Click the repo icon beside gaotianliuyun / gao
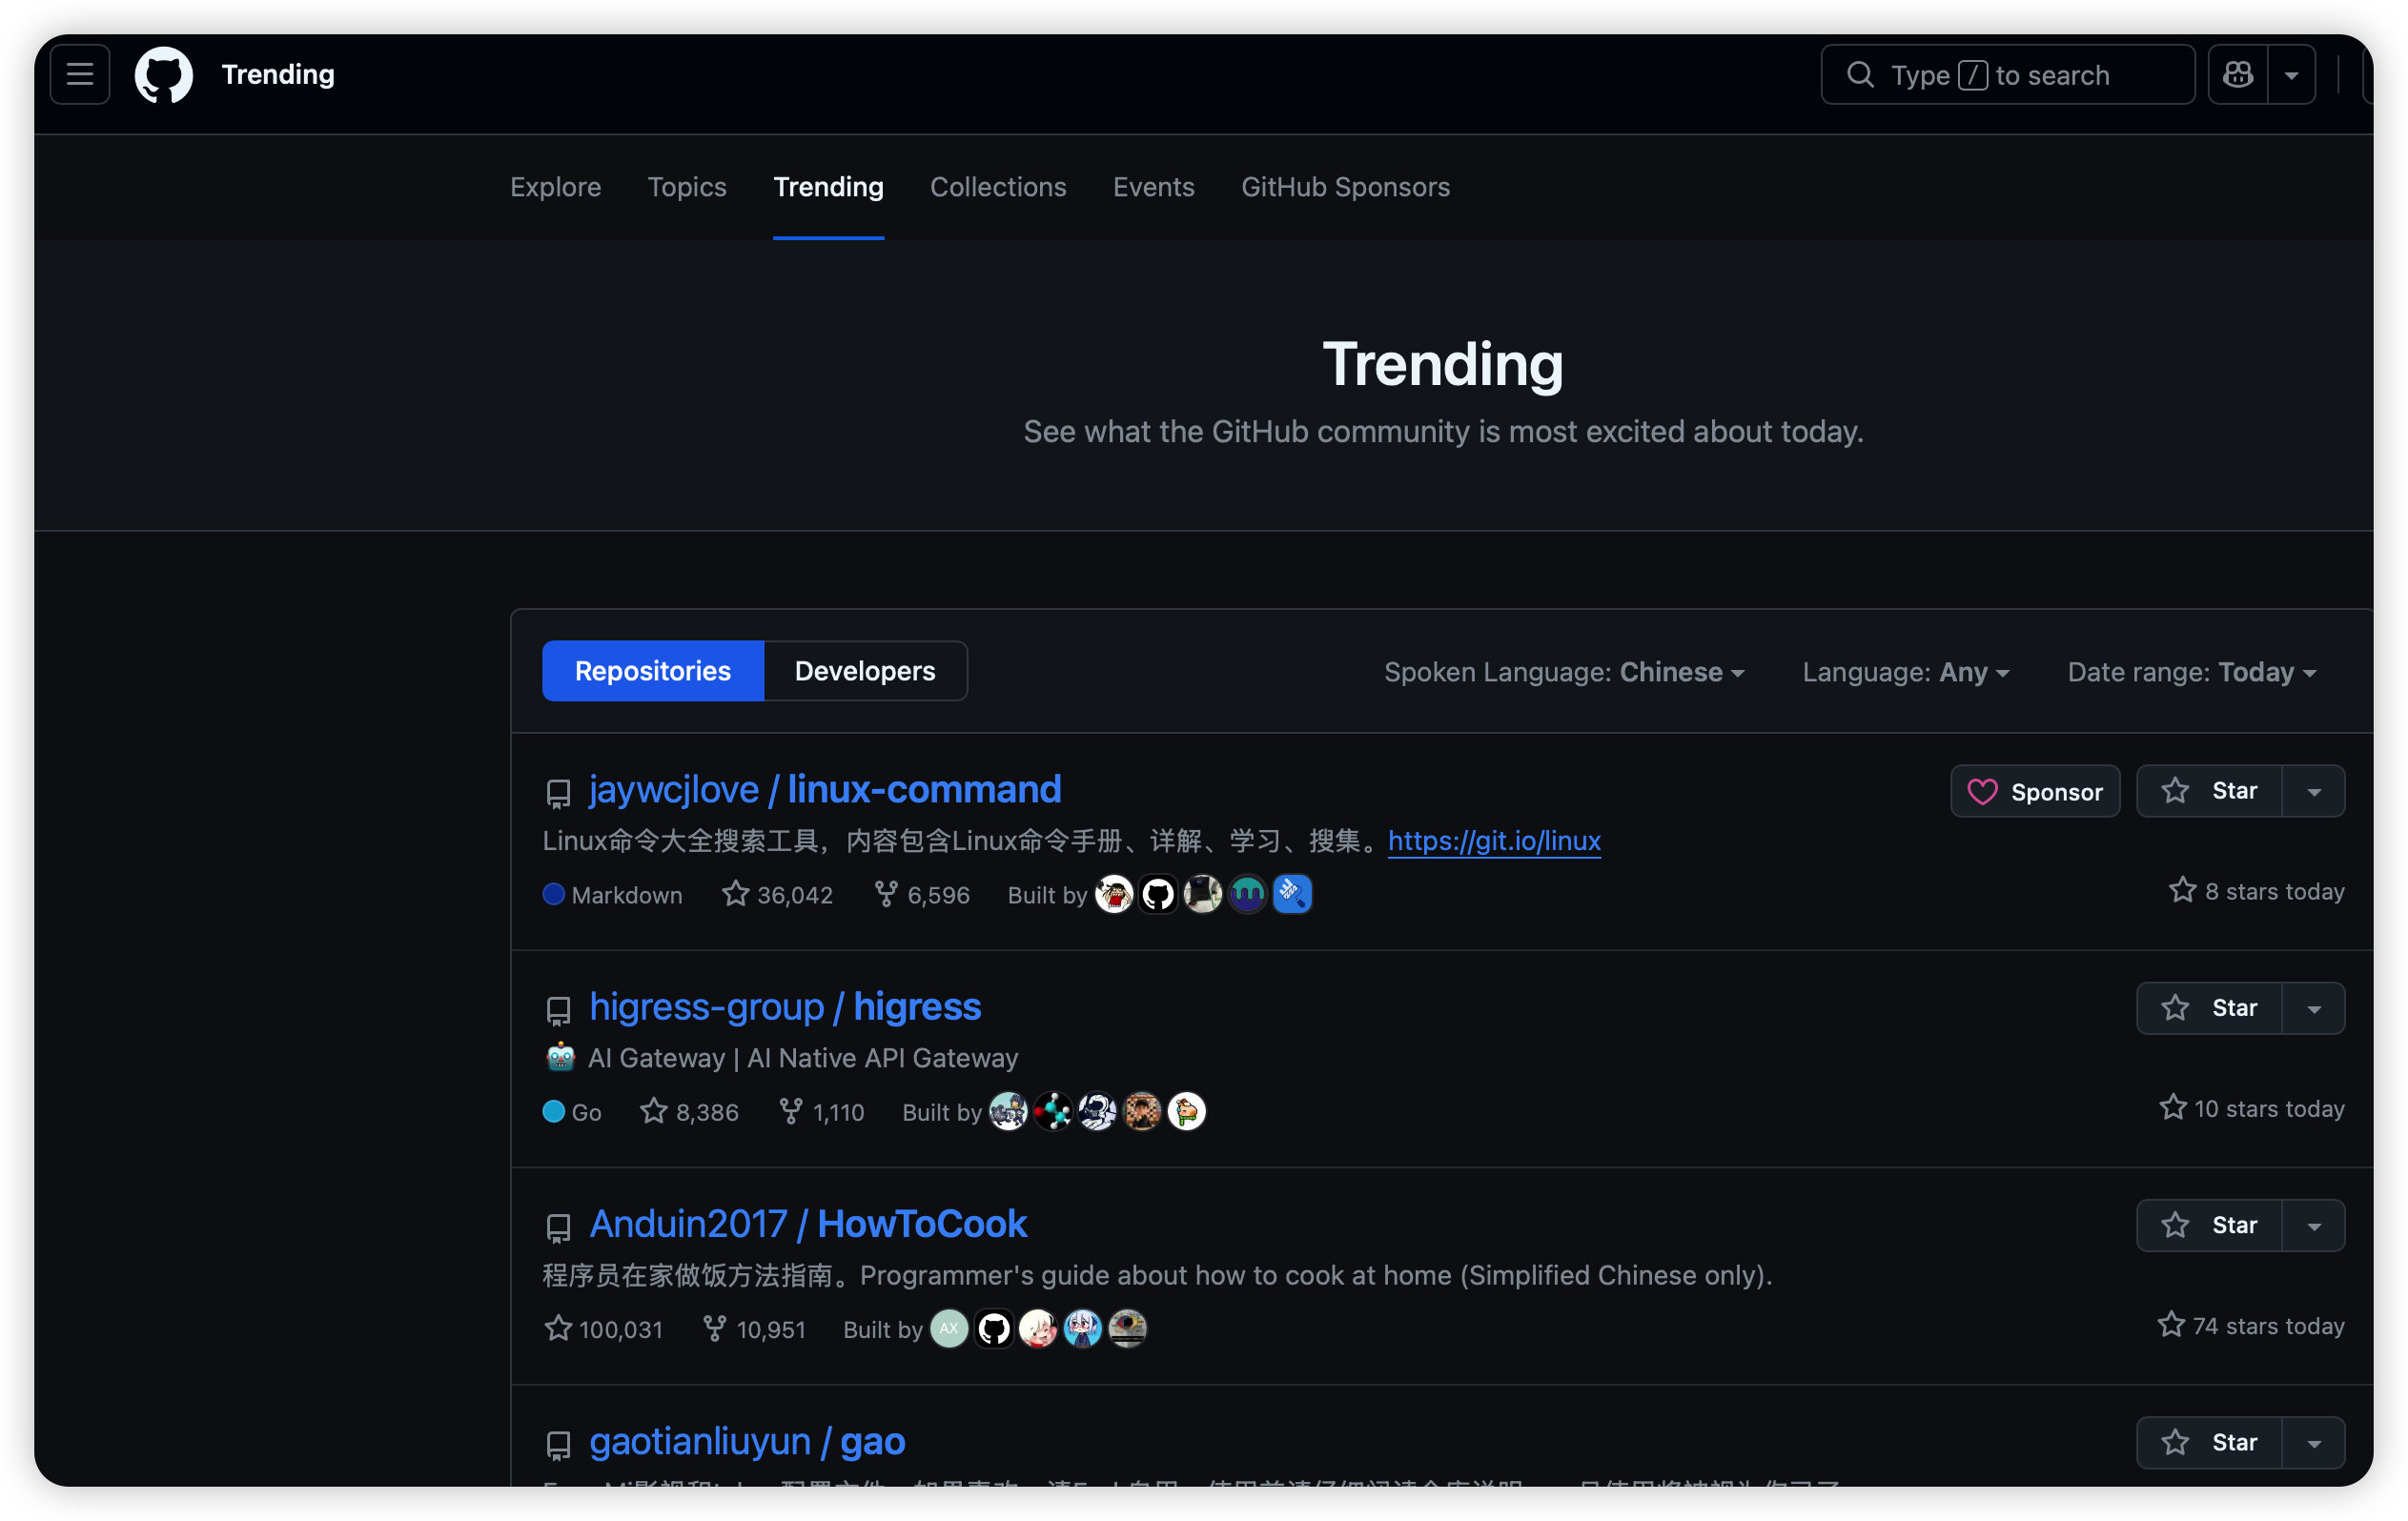This screenshot has width=2408, height=1521. (x=558, y=1444)
